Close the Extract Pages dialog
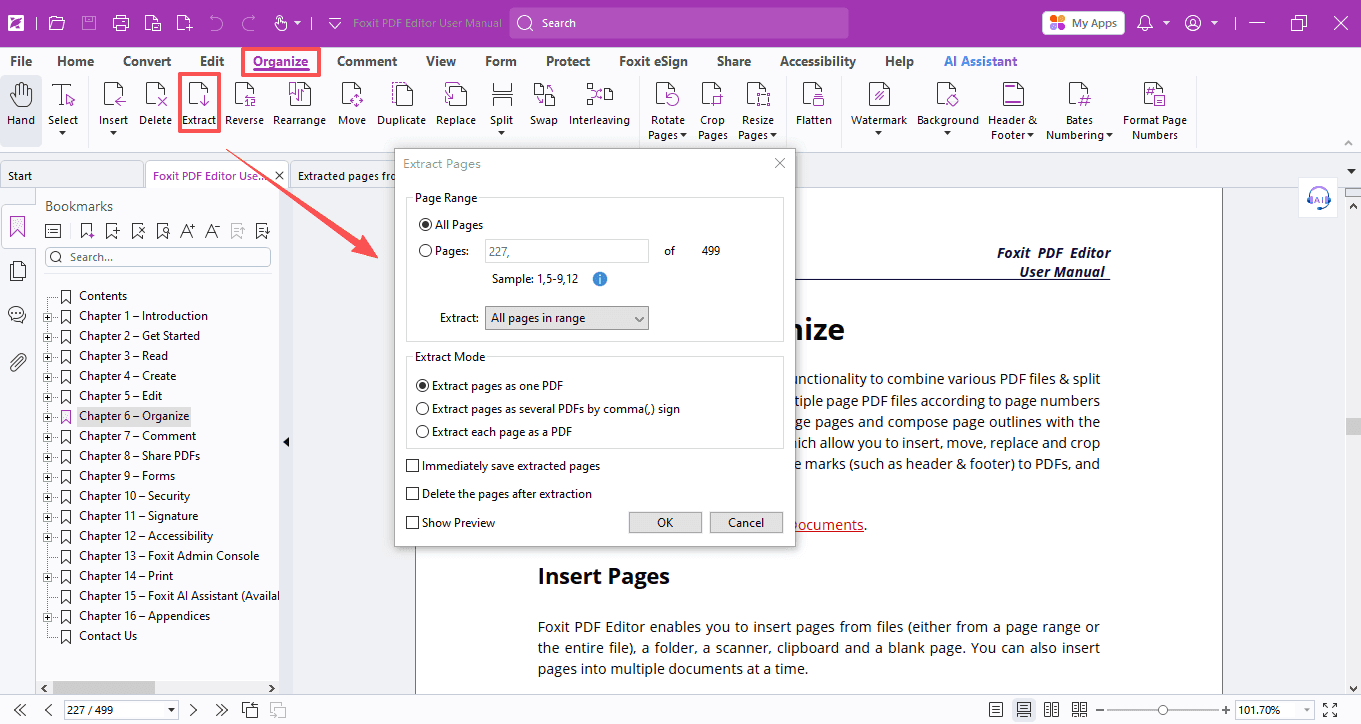The height and width of the screenshot is (724, 1361). pyautogui.click(x=780, y=163)
